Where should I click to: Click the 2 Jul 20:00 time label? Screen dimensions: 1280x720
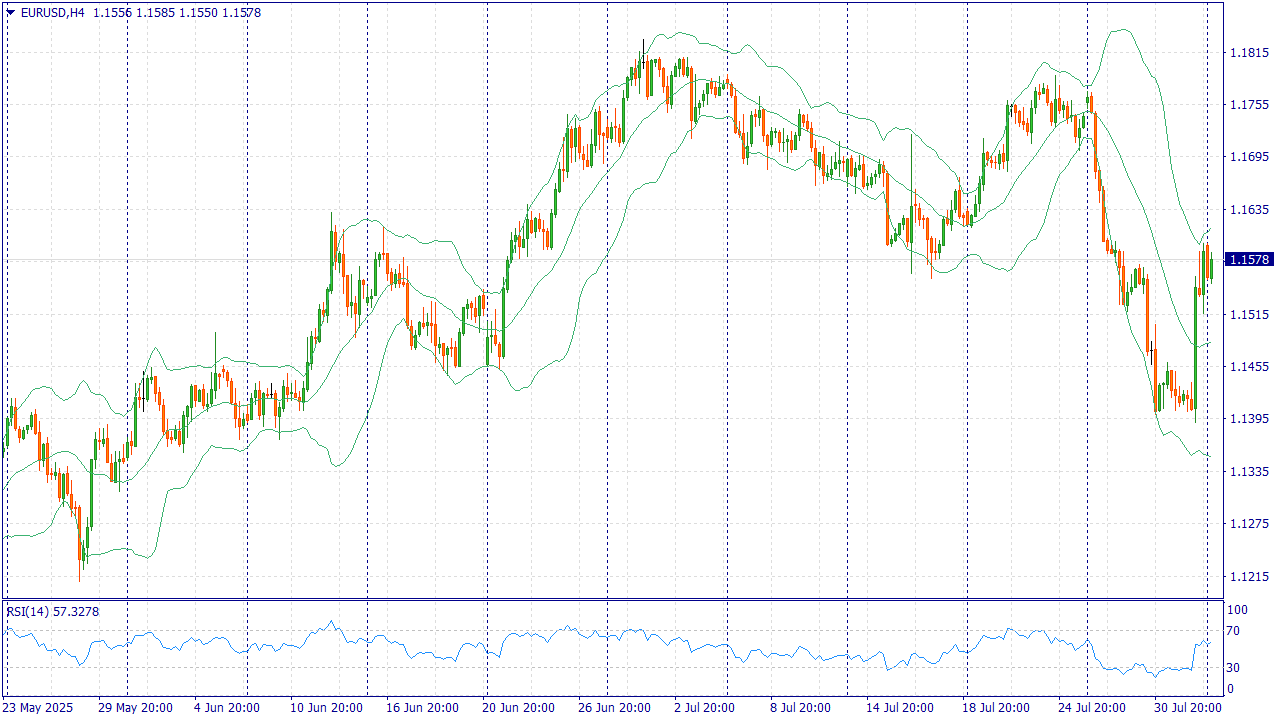(704, 708)
